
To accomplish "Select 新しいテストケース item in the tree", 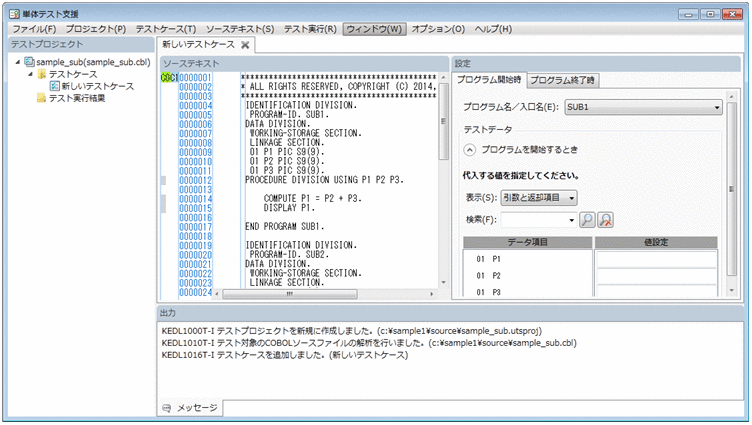I will (97, 86).
